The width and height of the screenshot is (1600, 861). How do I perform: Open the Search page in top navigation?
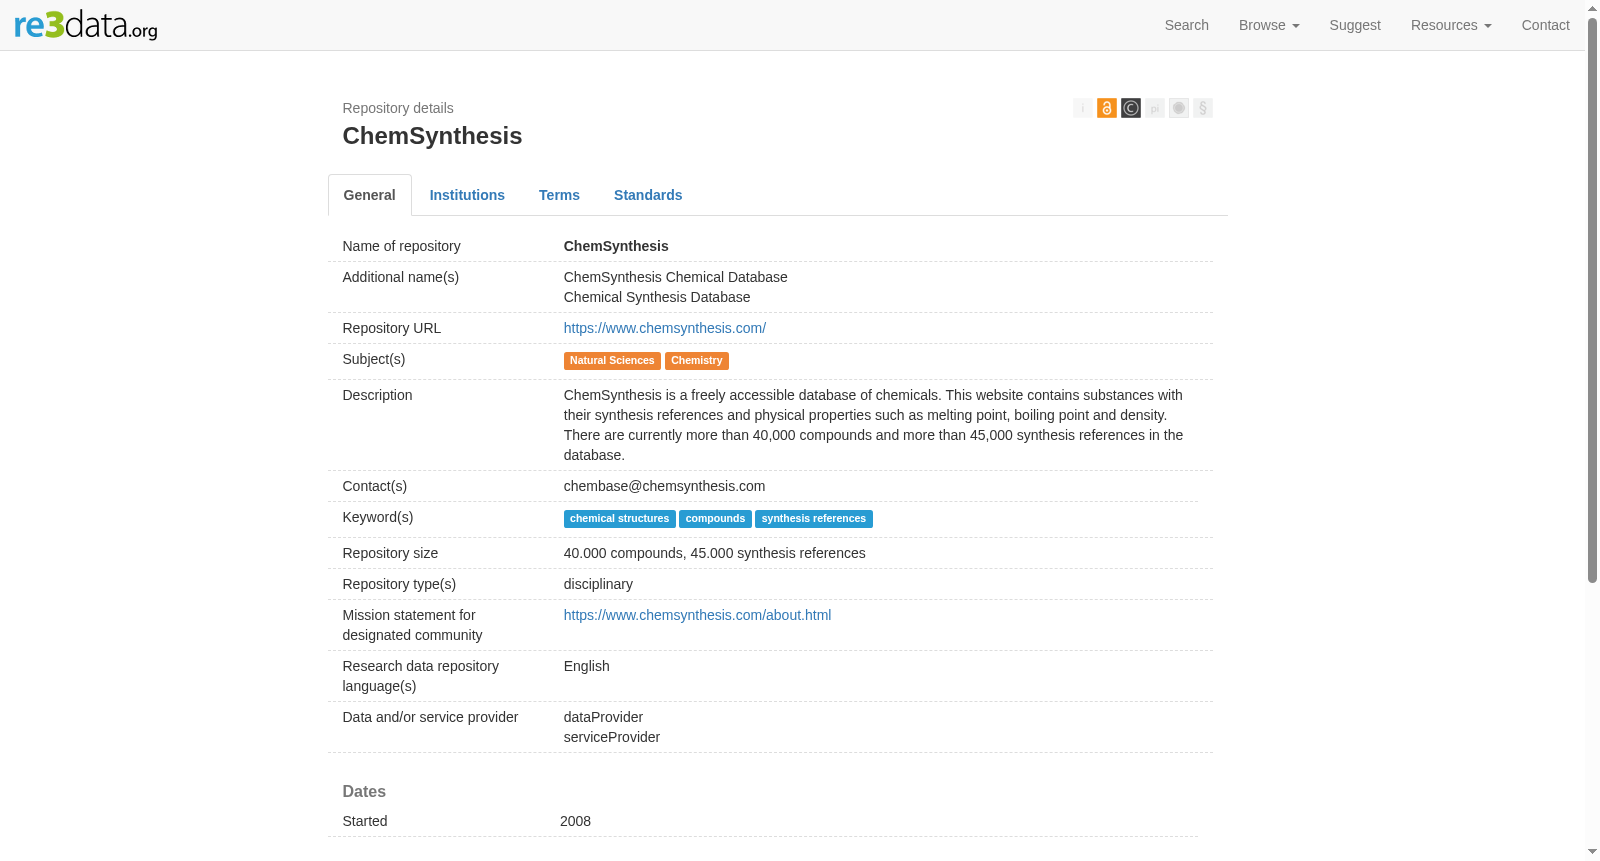(x=1187, y=25)
